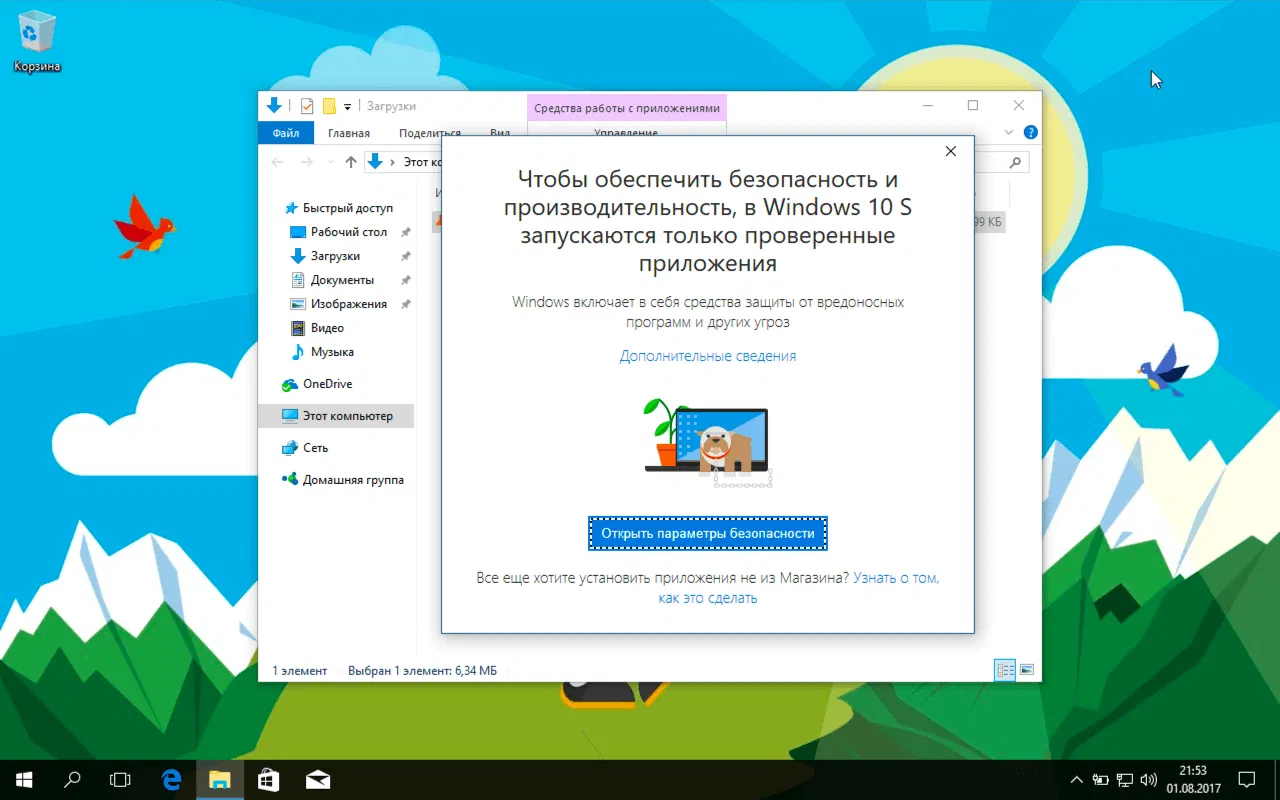Viewport: 1280px width, 800px height.
Task: Go forward using Explorer's forward arrow
Action: [x=307, y=162]
